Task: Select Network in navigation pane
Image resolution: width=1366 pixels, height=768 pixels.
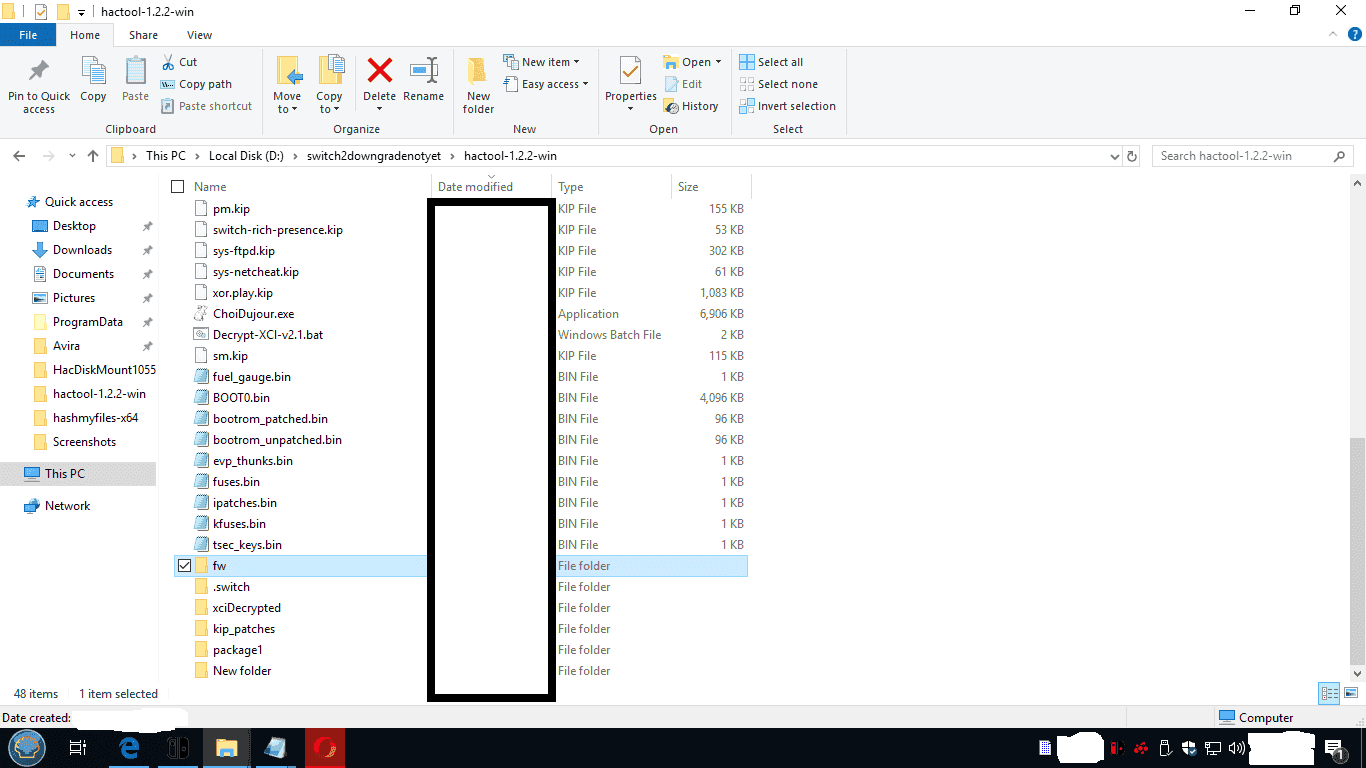Action: click(x=67, y=506)
